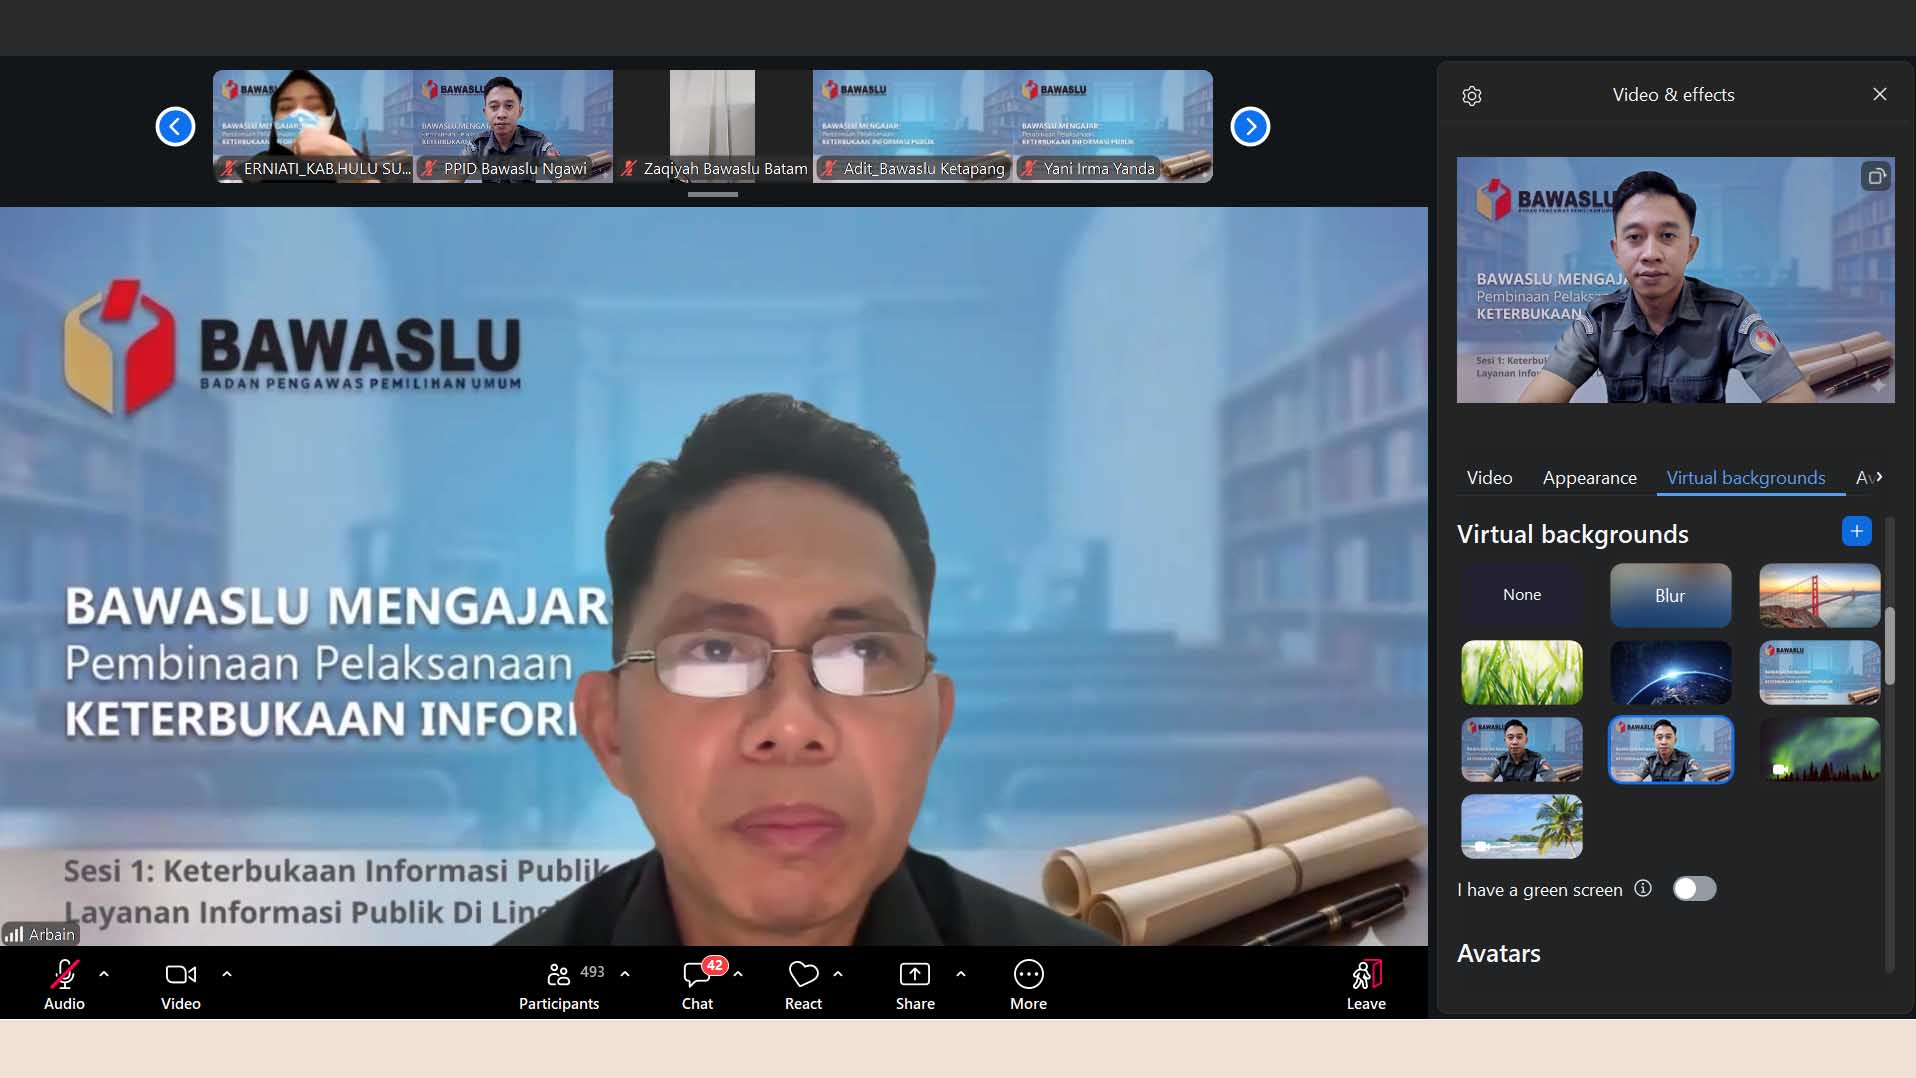The height and width of the screenshot is (1078, 1916).
Task: Select ERNIATI_KAB.HULU SU participant thumbnail
Action: pyautogui.click(x=313, y=126)
